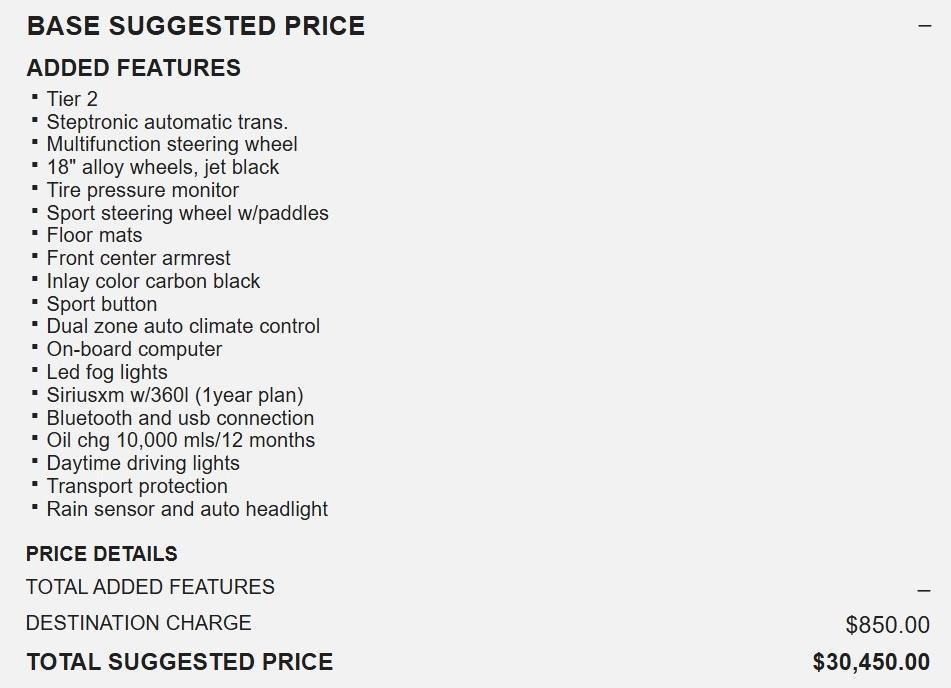Click Rain sensor and auto headlight item
This screenshot has height=688, width=951.
(187, 509)
